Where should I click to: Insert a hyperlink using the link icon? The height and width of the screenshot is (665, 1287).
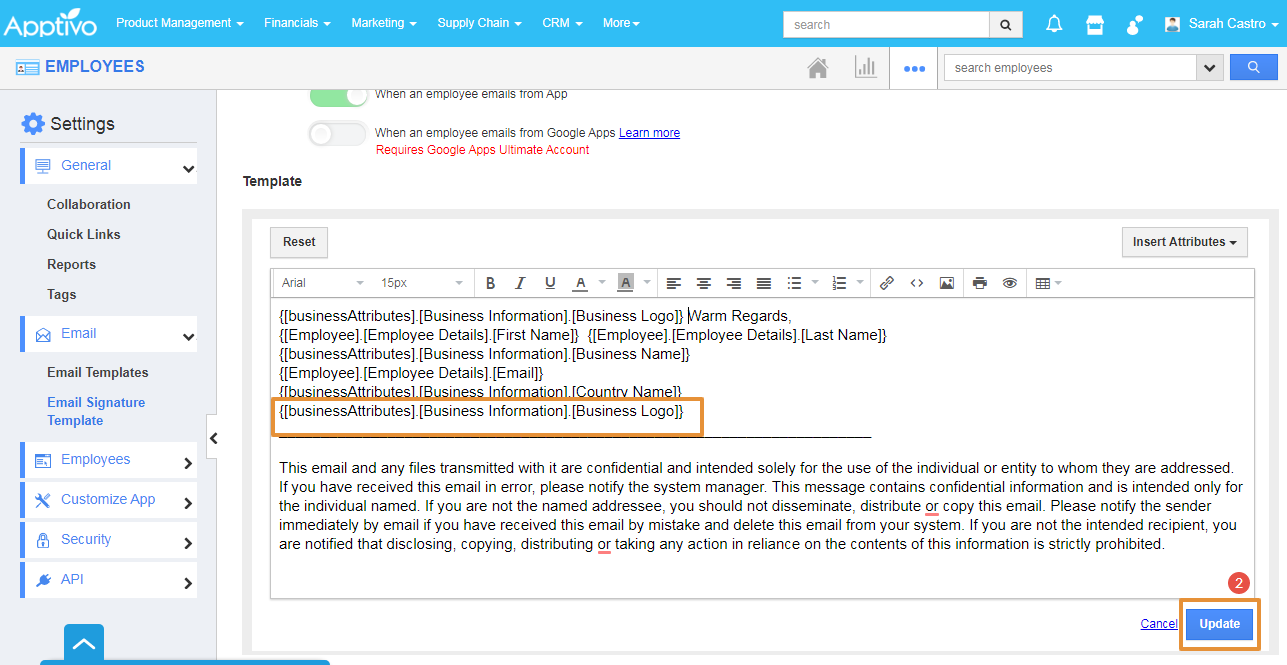coord(886,283)
